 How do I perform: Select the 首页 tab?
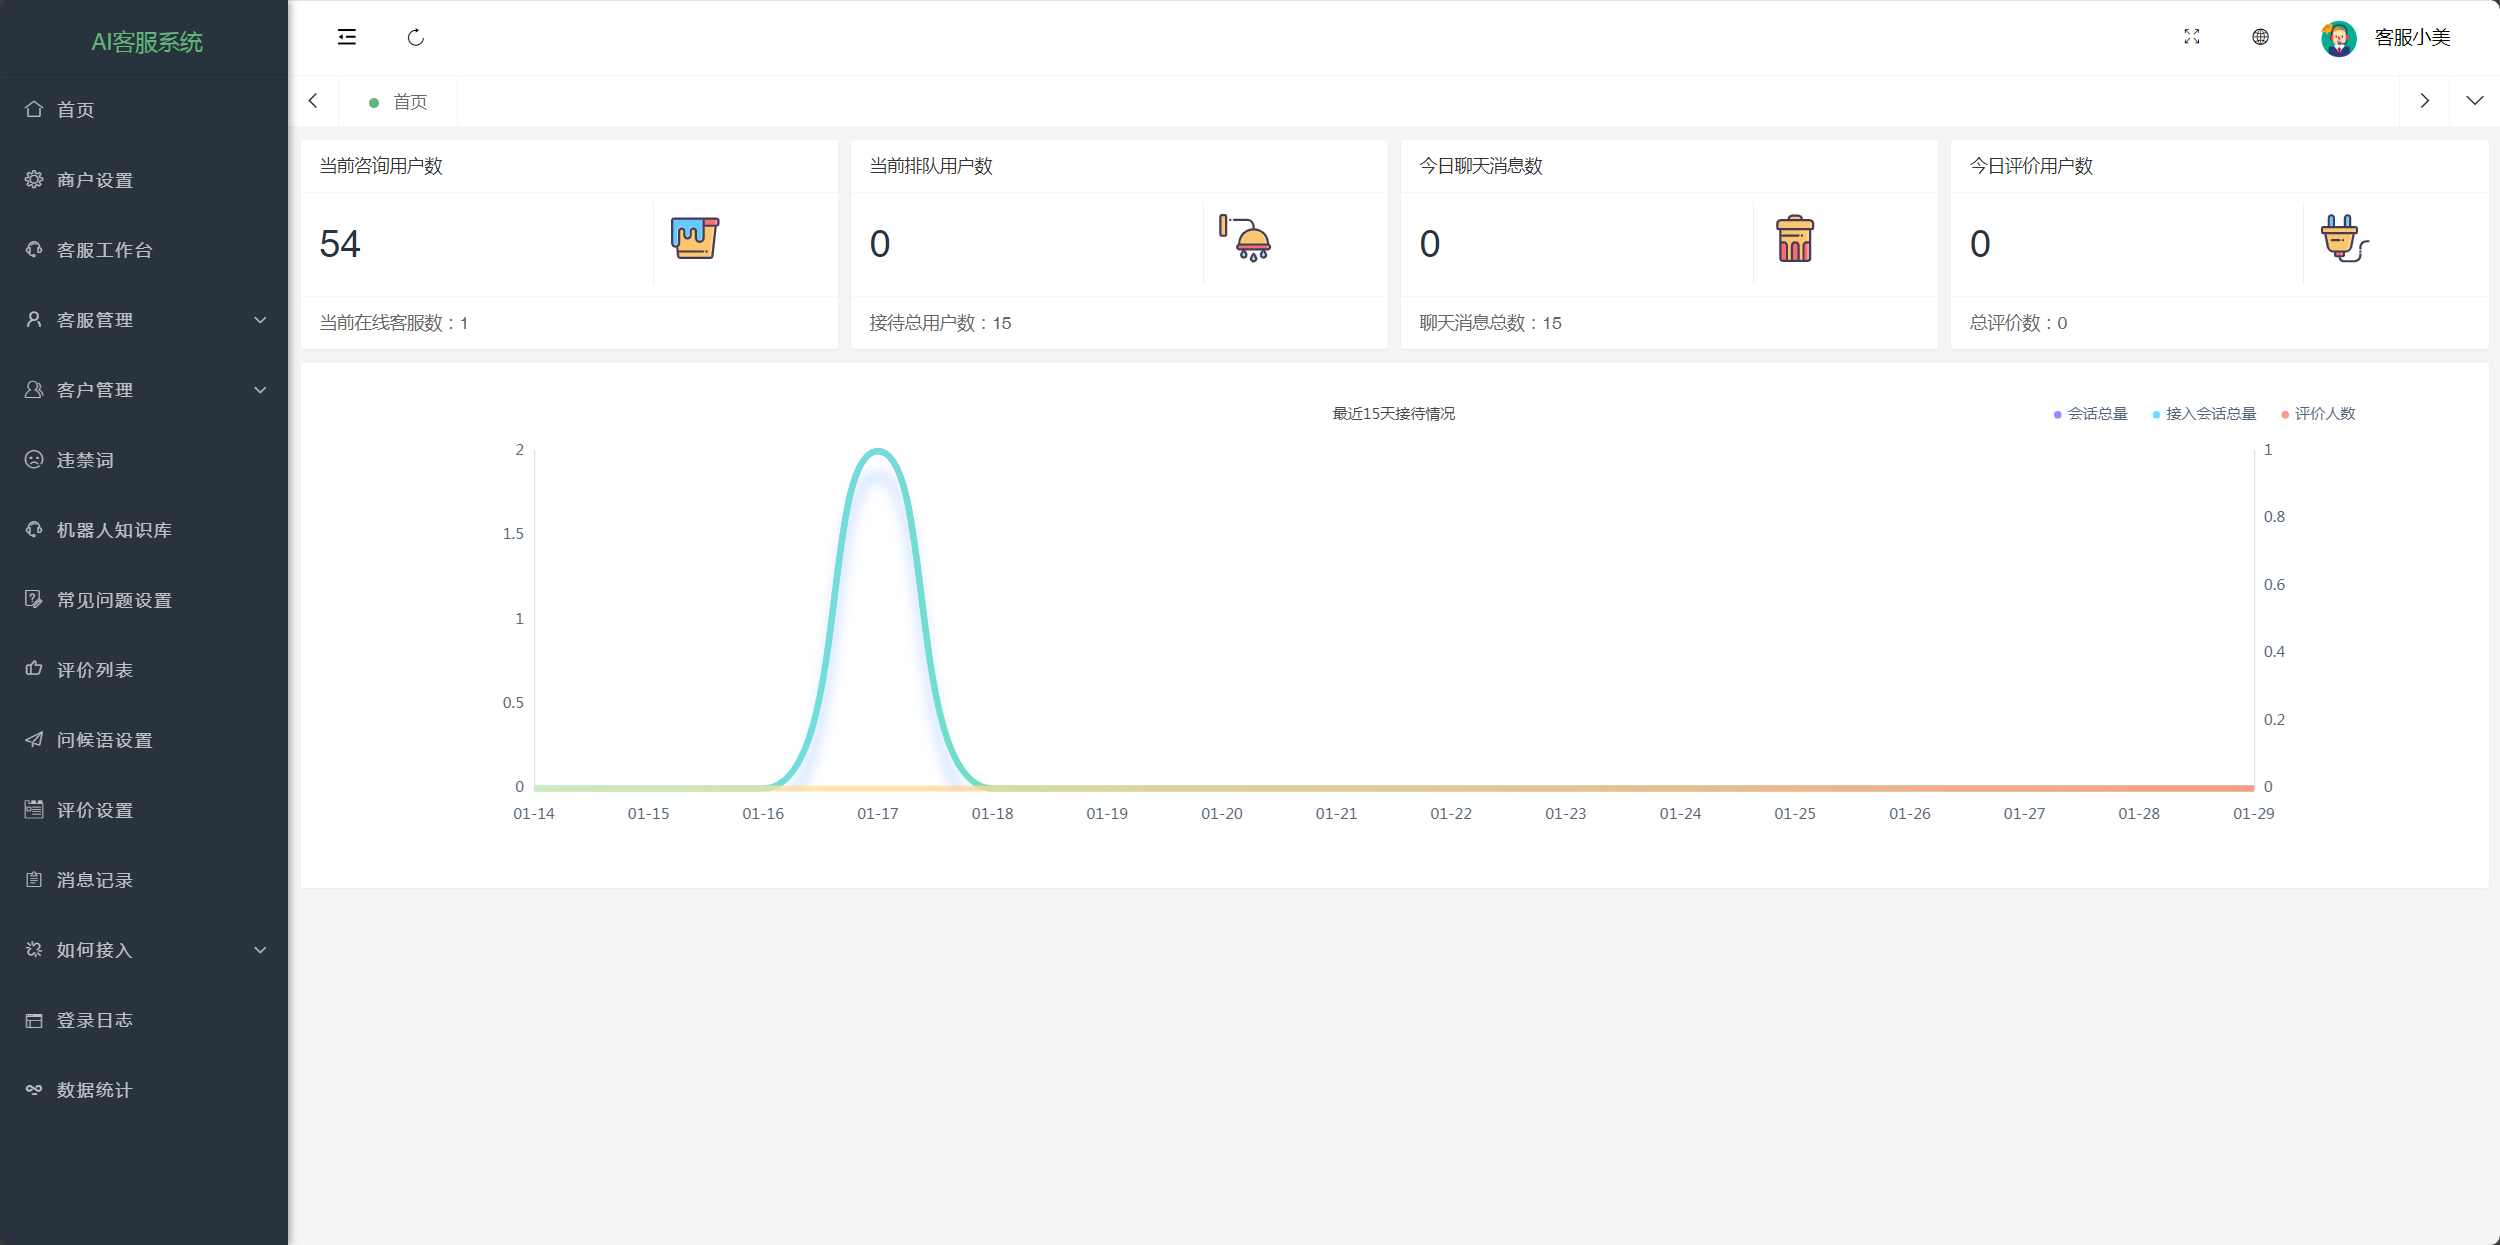click(398, 102)
